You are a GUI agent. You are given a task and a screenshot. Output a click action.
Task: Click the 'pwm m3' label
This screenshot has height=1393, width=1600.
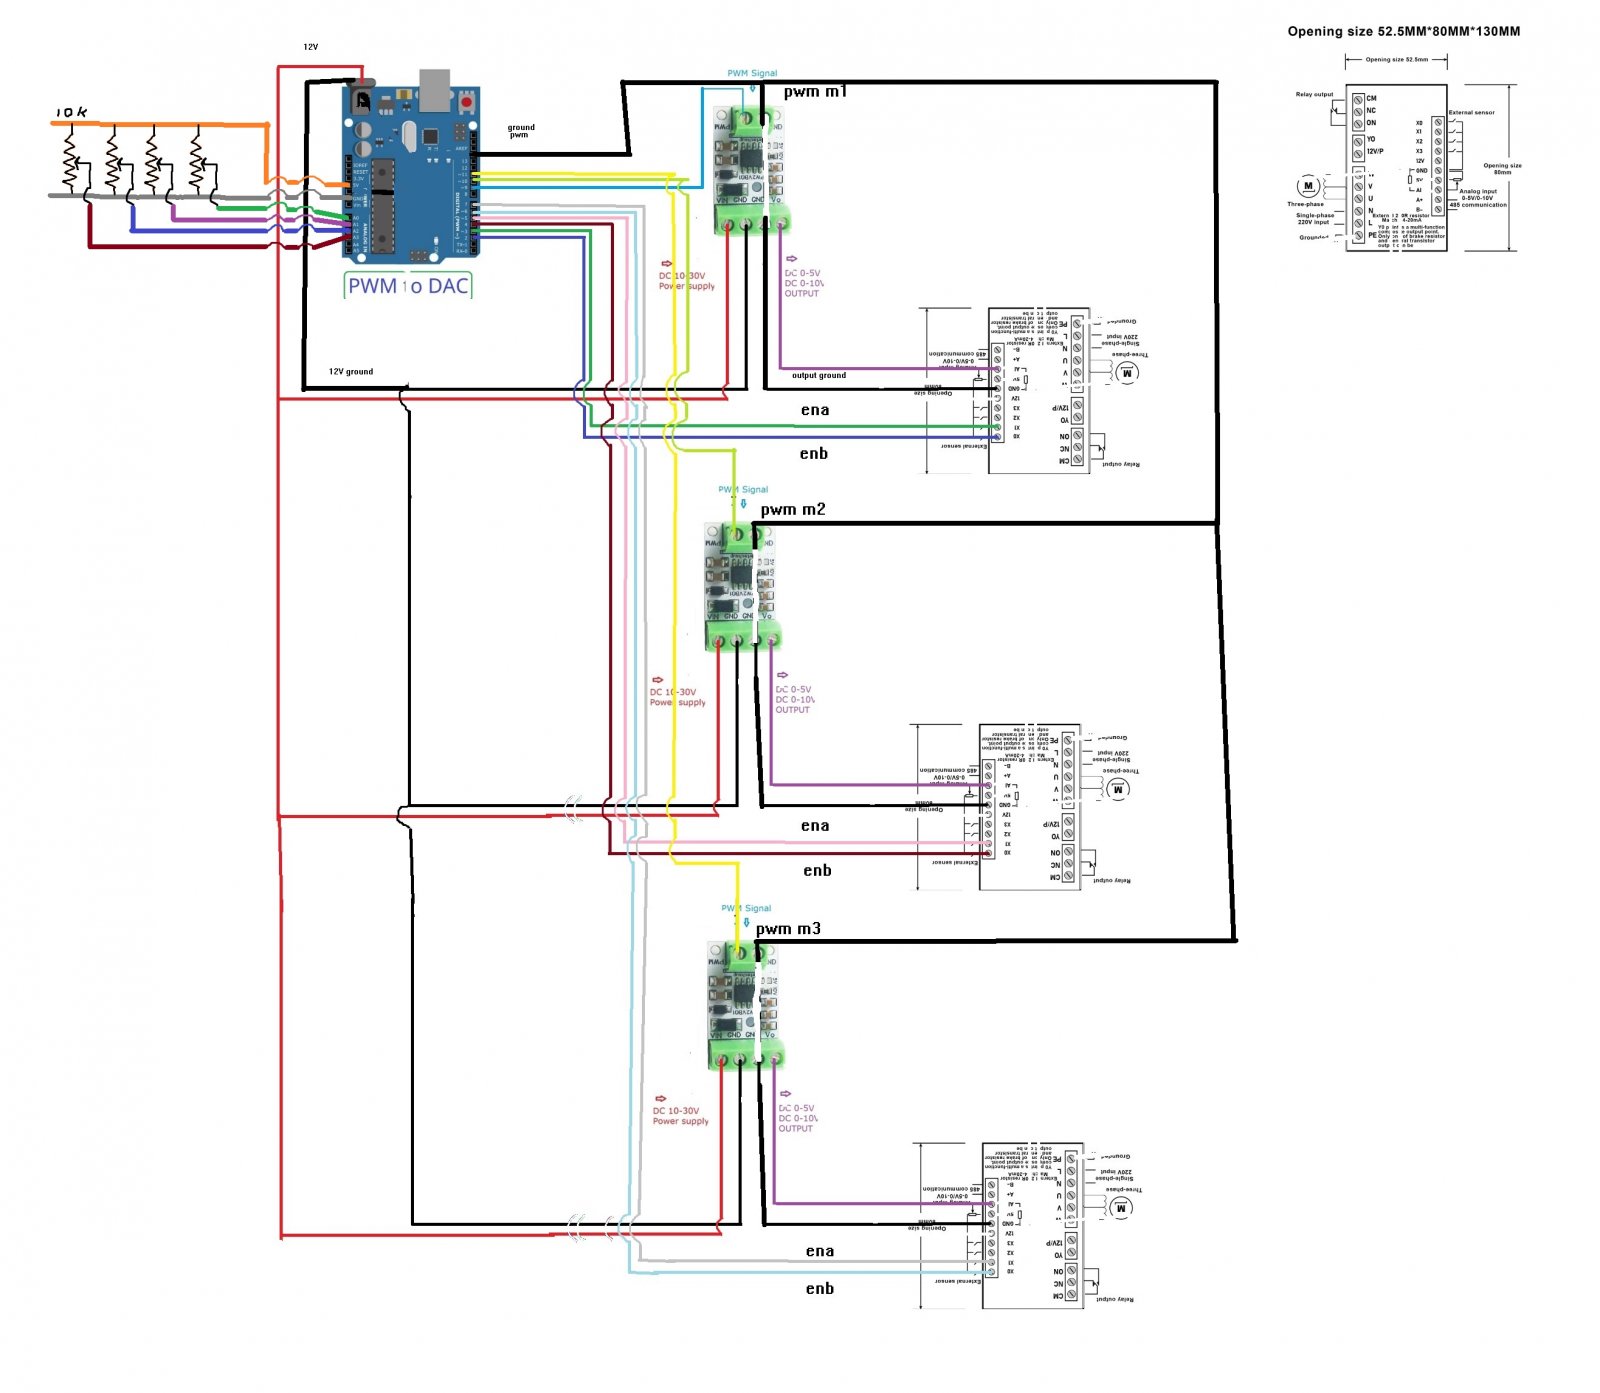coord(788,929)
